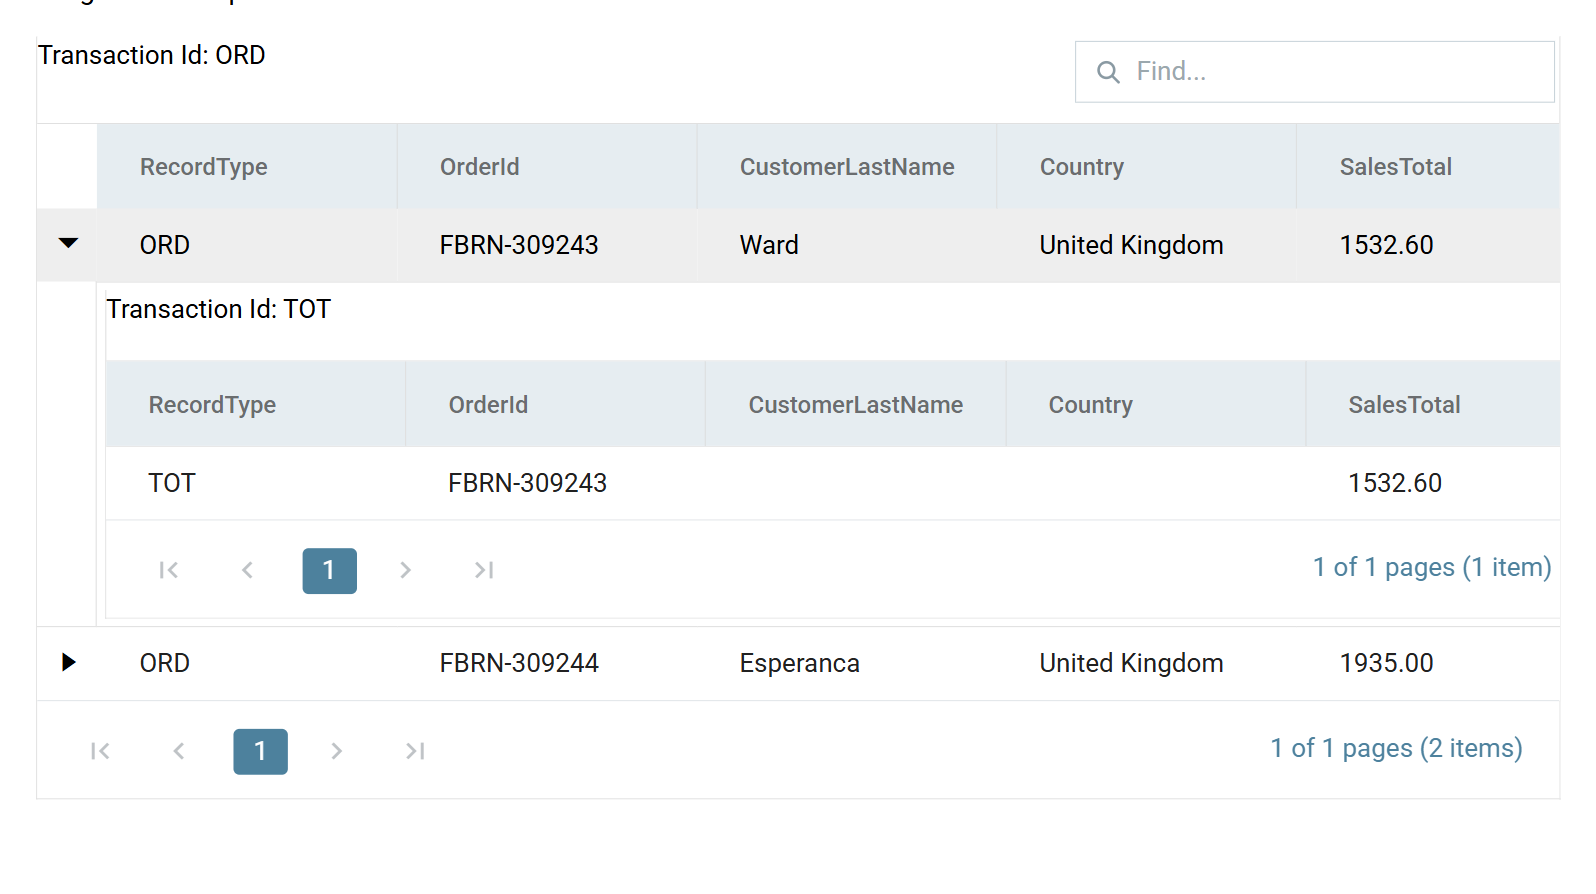The width and height of the screenshot is (1596, 894).
Task: Go to next page in nested TOT pager
Action: click(x=405, y=570)
